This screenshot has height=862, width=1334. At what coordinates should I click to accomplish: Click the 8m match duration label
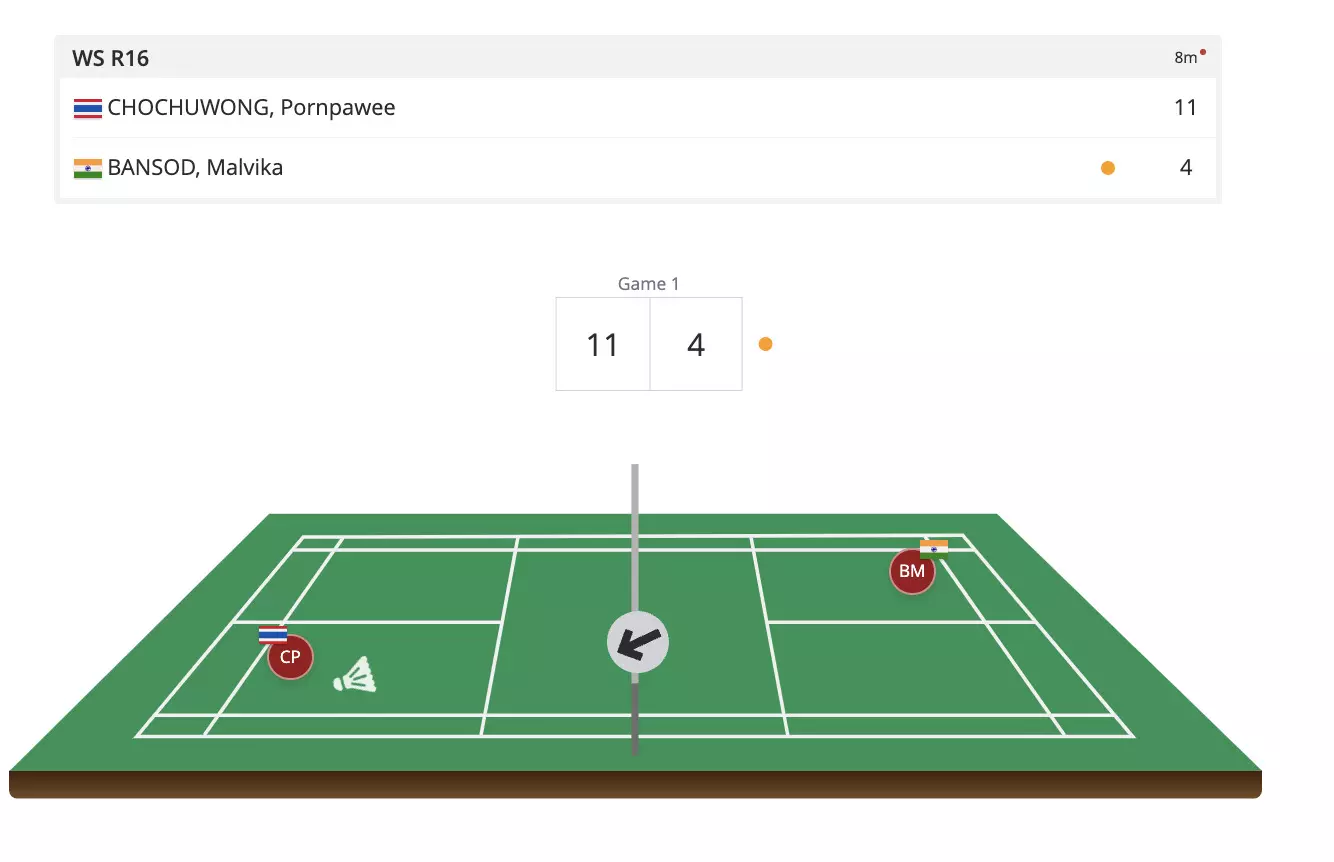point(1185,58)
